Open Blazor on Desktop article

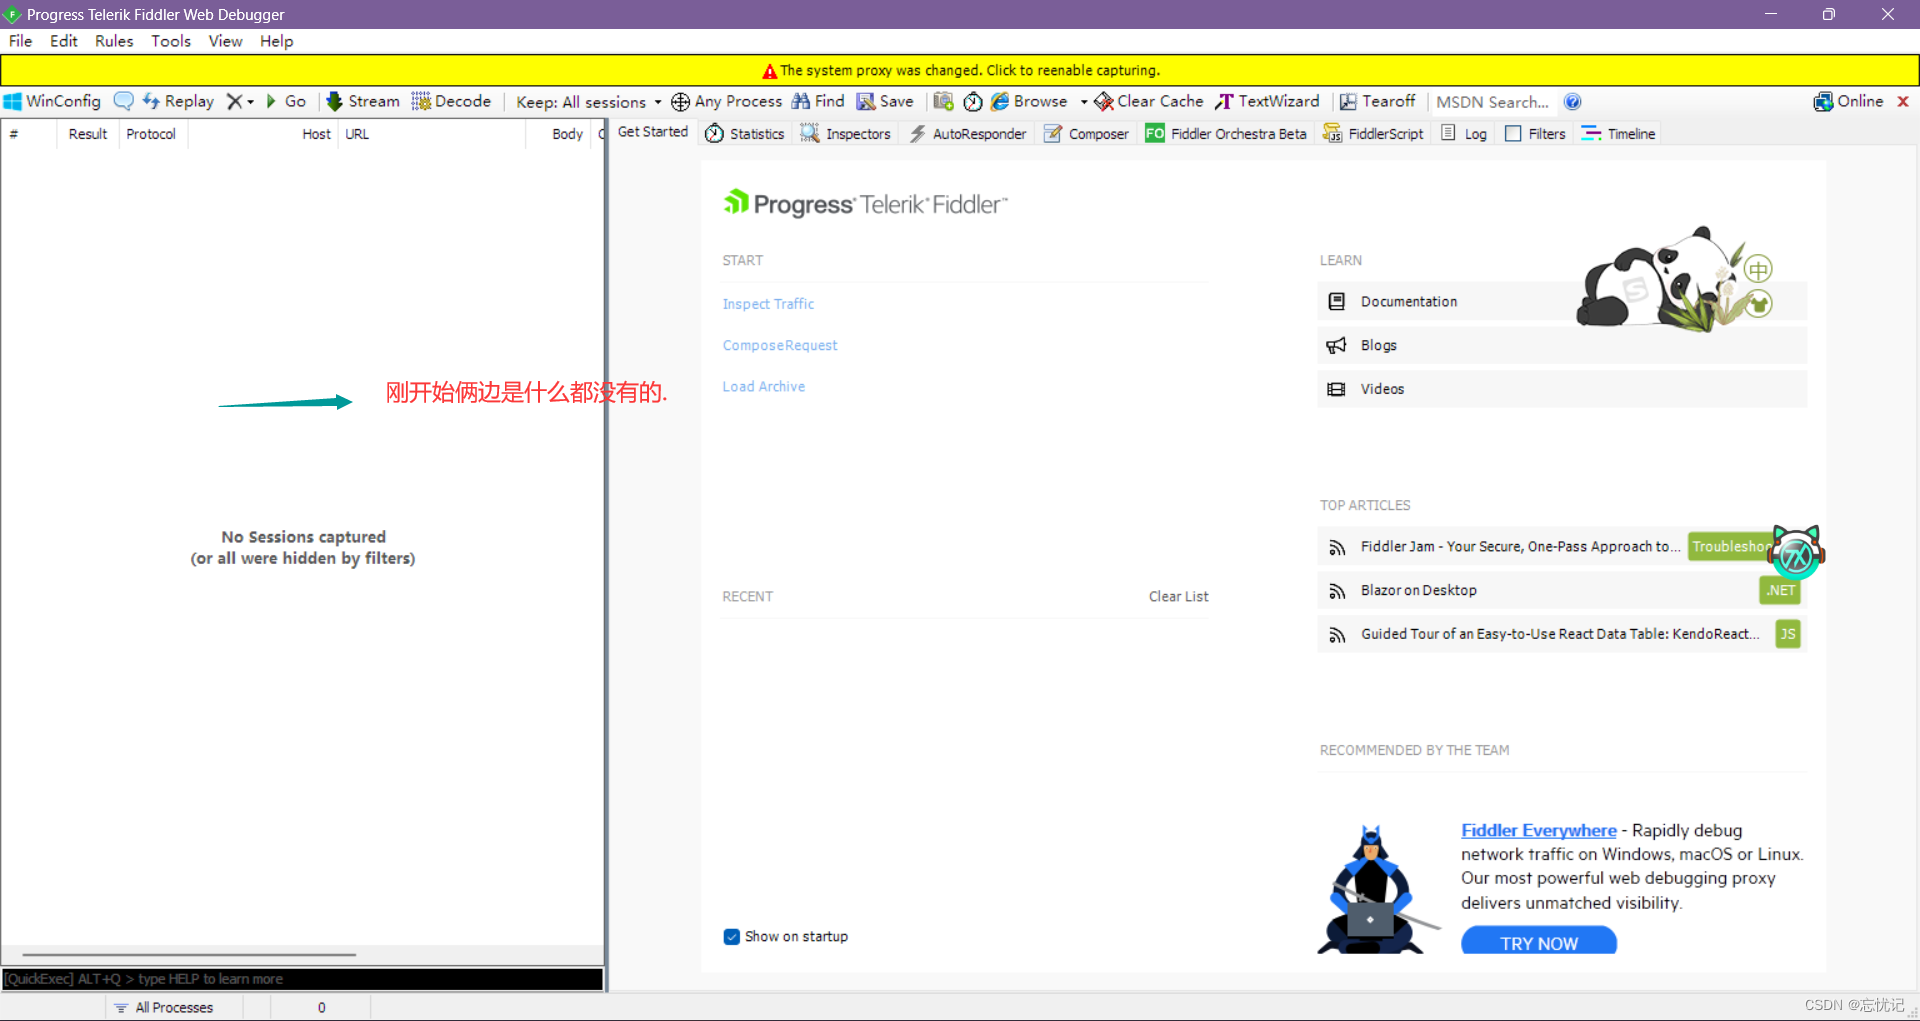coord(1562,590)
